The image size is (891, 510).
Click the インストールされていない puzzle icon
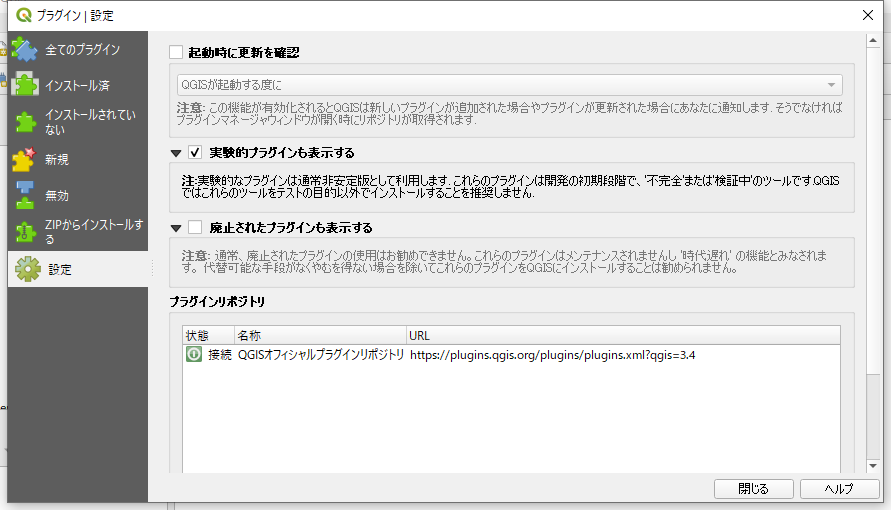(24, 122)
